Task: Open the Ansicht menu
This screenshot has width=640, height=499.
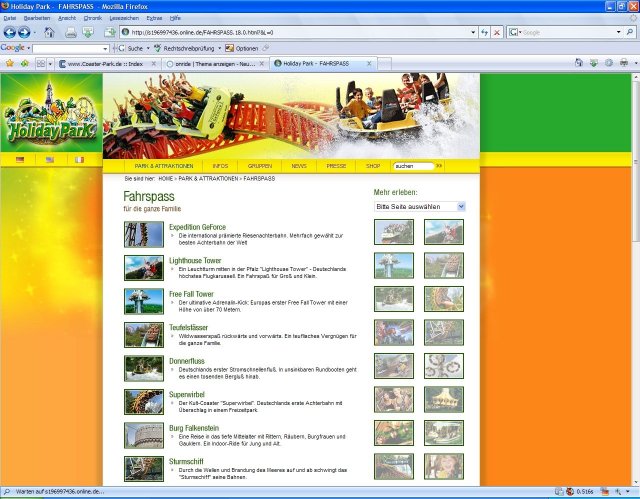Action: click(67, 18)
